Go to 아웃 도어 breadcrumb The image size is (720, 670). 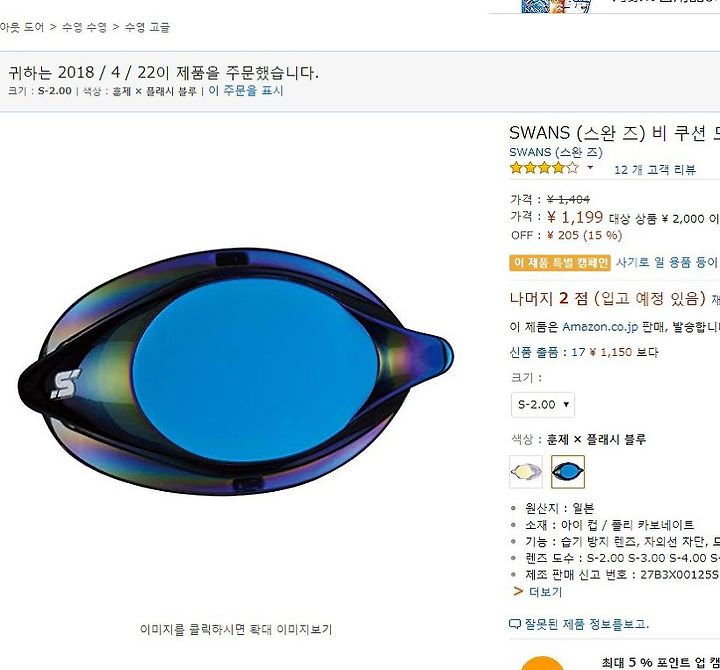tap(22, 28)
